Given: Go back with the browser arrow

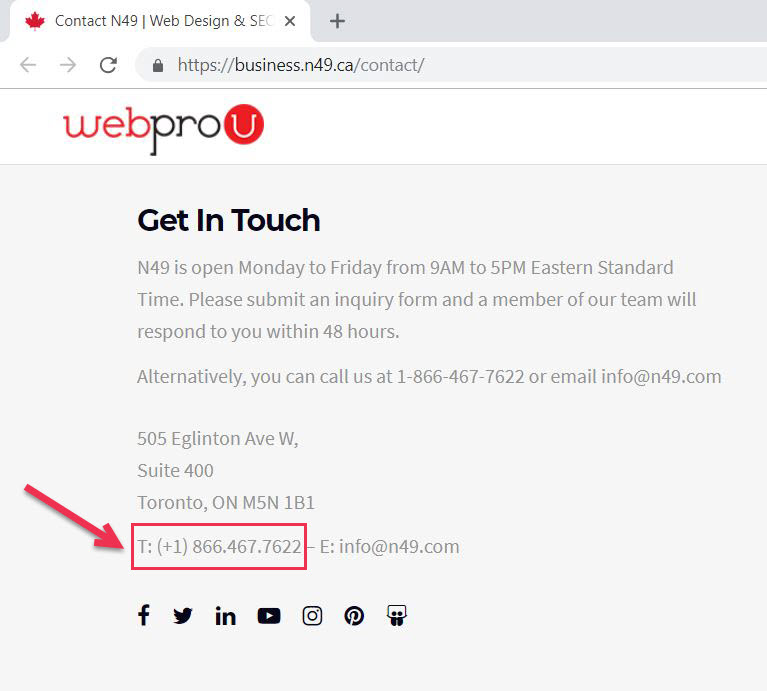Looking at the screenshot, I should [28, 65].
